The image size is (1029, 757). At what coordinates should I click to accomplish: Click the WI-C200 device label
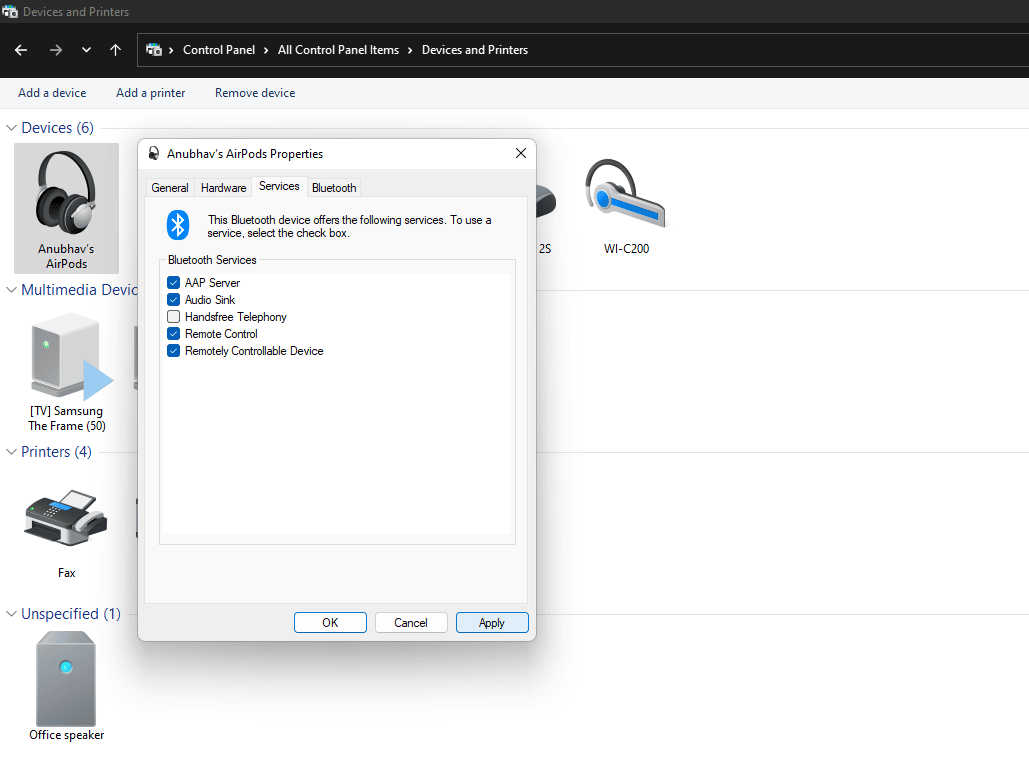click(626, 249)
